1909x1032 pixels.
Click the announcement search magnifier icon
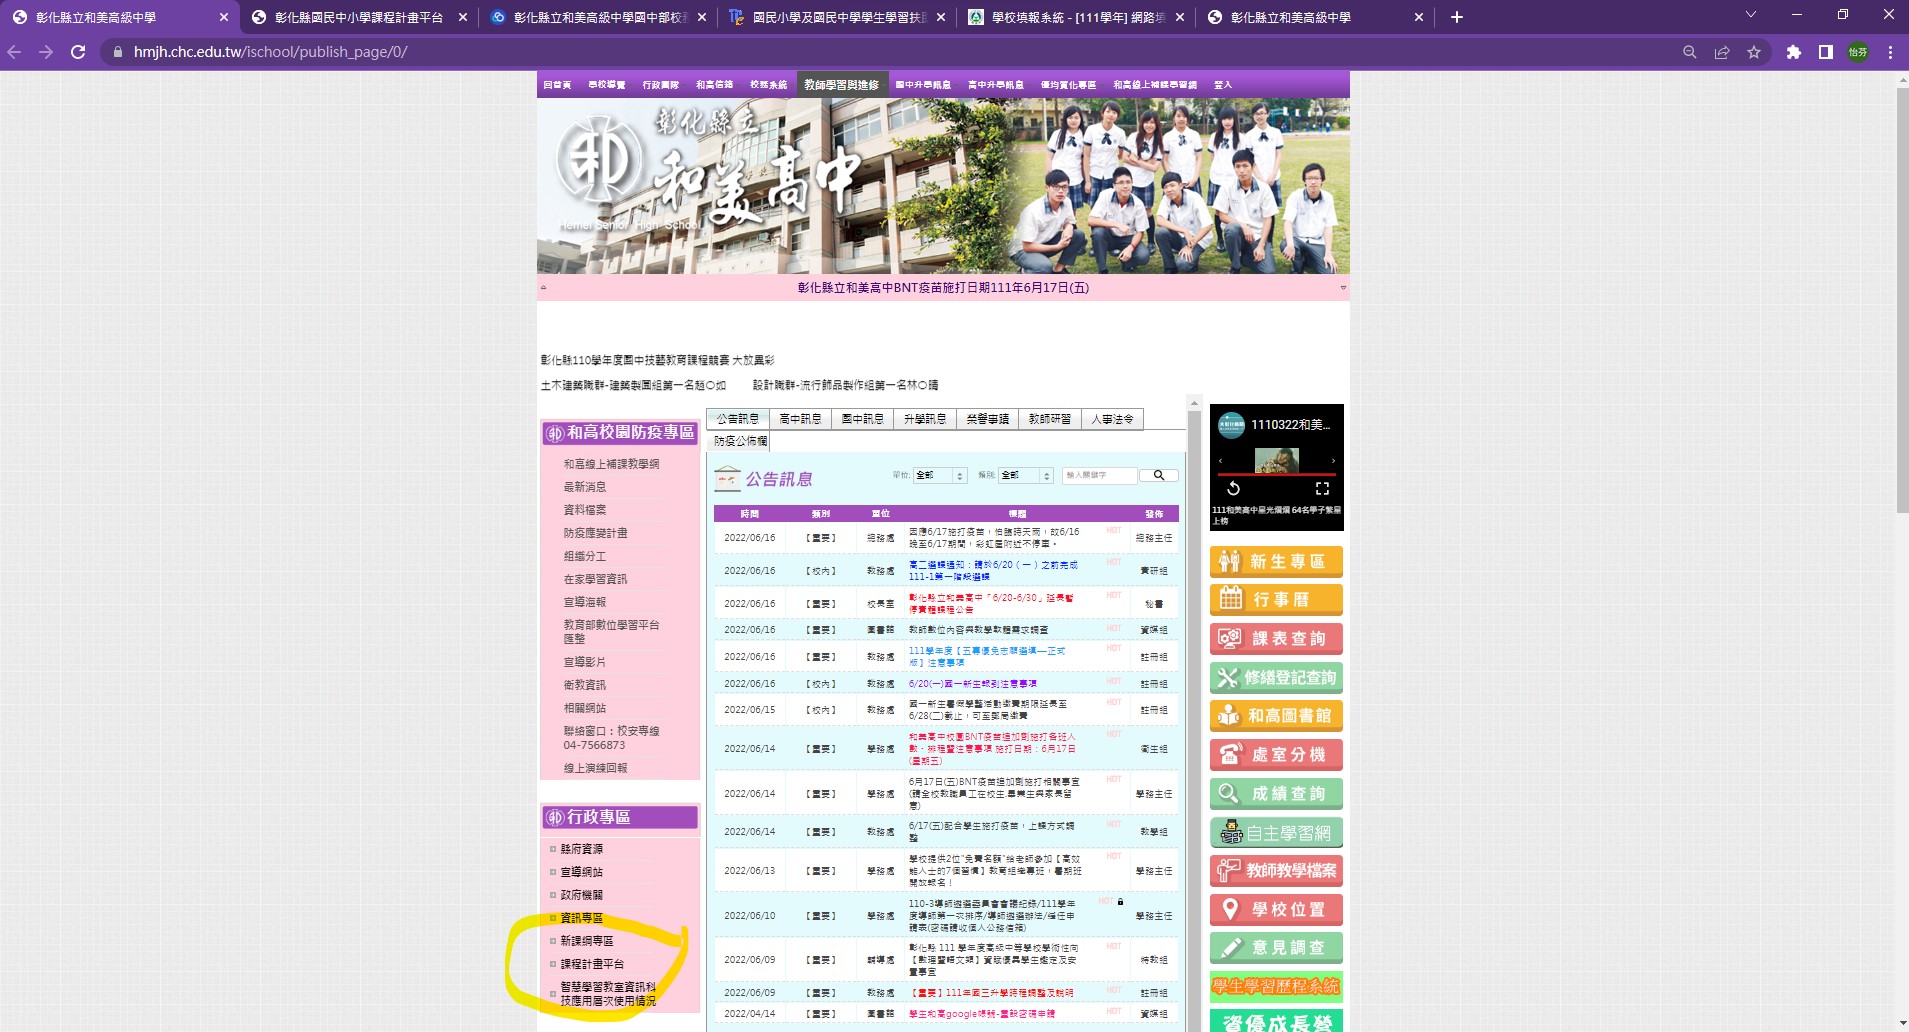1158,475
